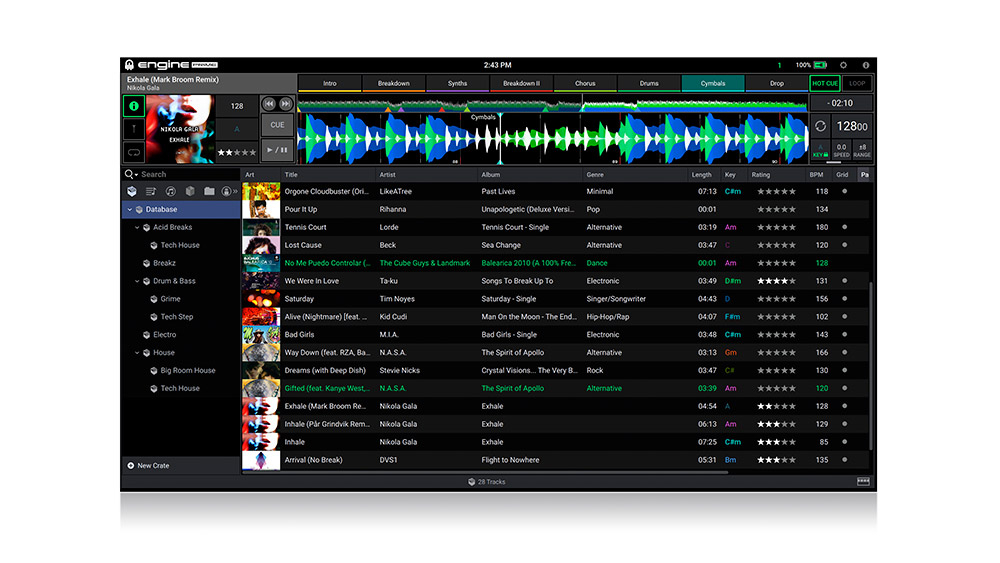The width and height of the screenshot is (1000, 563).
Task: Toggle grid dot for Tennis Court row
Action: pos(844,228)
